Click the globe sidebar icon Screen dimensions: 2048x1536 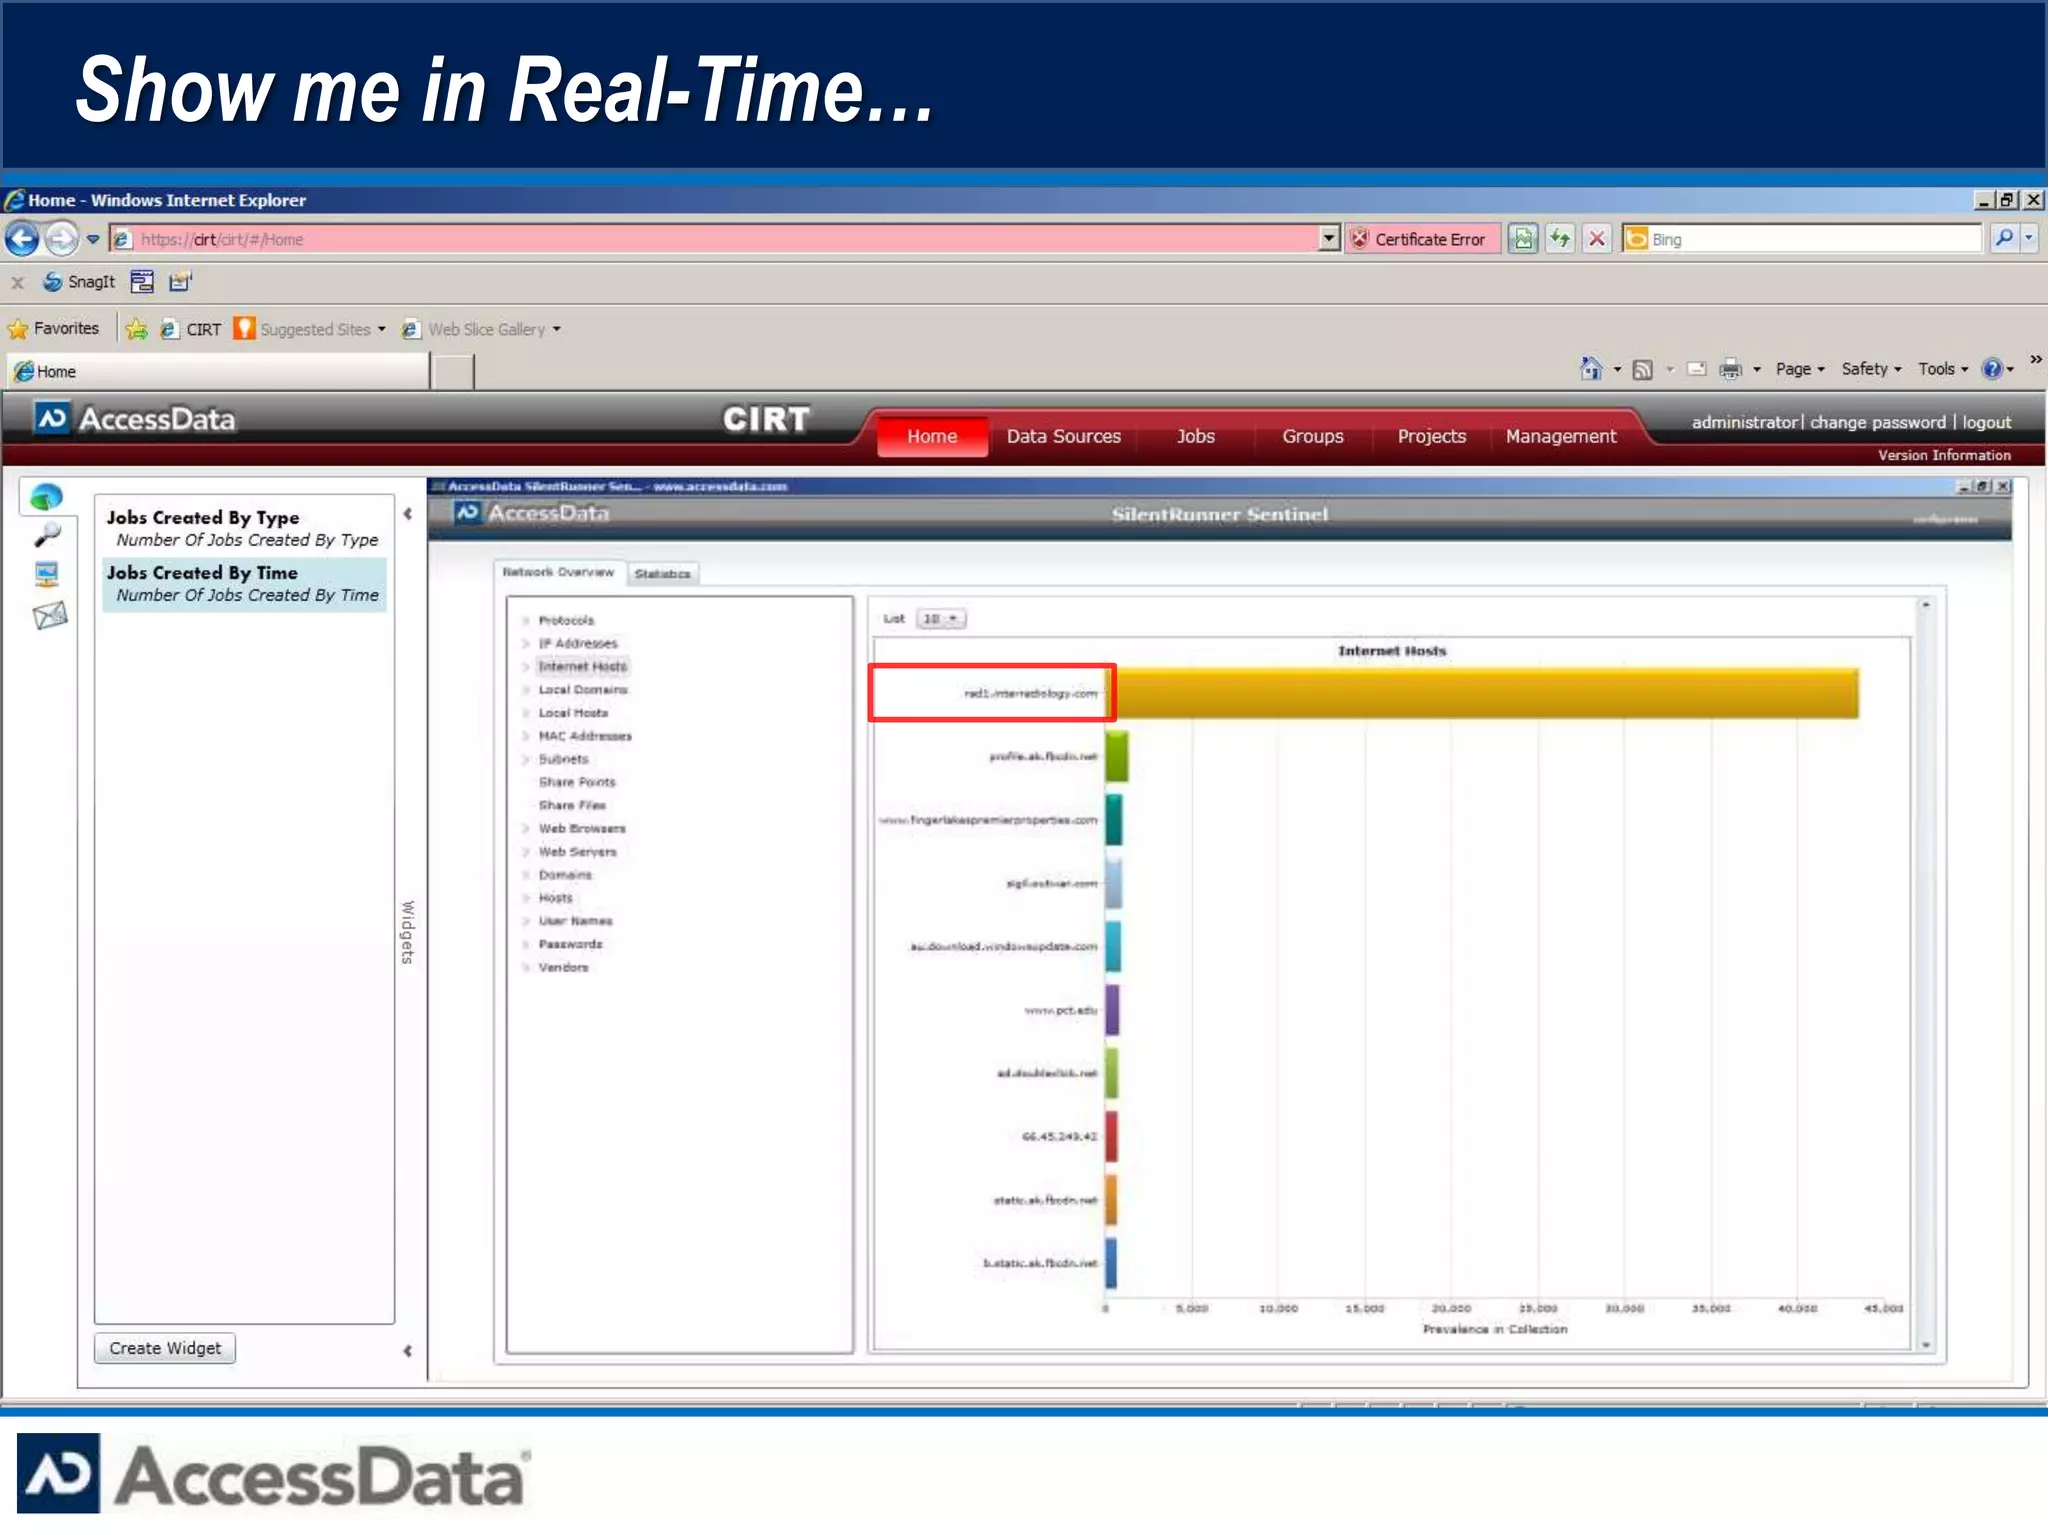coord(47,496)
